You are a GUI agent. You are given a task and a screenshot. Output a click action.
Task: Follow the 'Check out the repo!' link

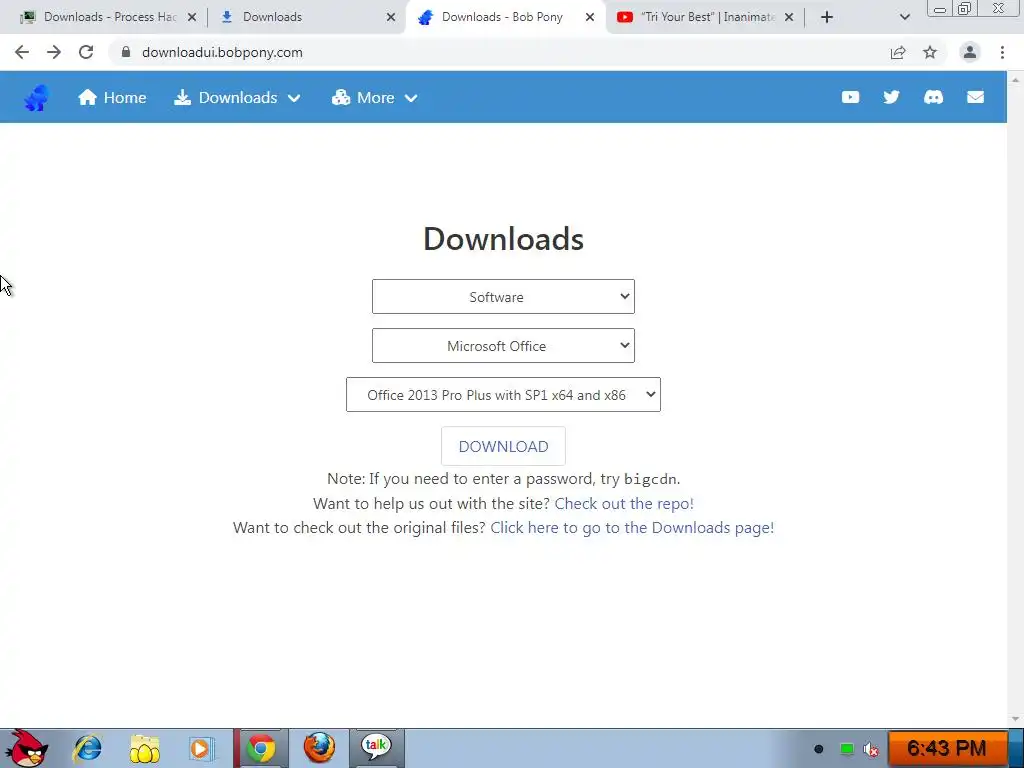(624, 504)
